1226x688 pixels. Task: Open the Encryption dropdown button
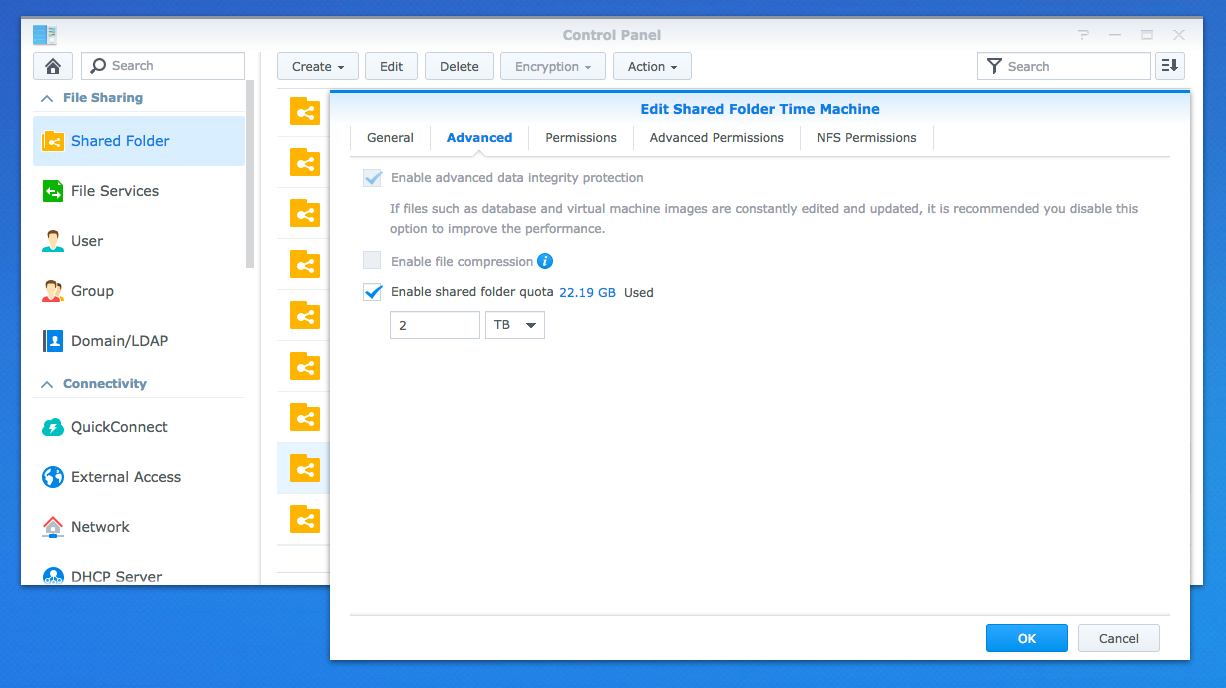(553, 67)
